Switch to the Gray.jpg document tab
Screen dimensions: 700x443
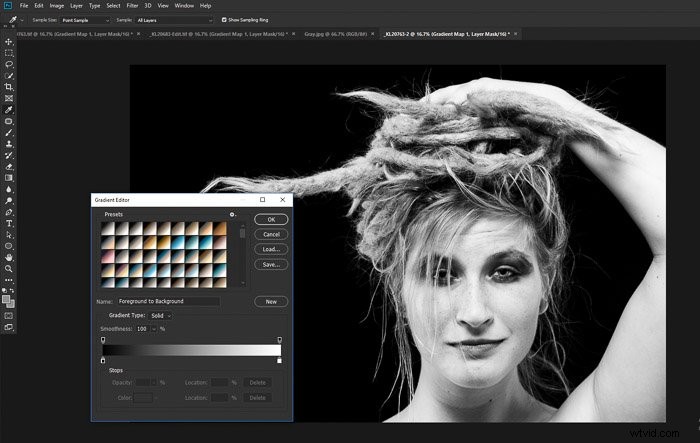[335, 34]
